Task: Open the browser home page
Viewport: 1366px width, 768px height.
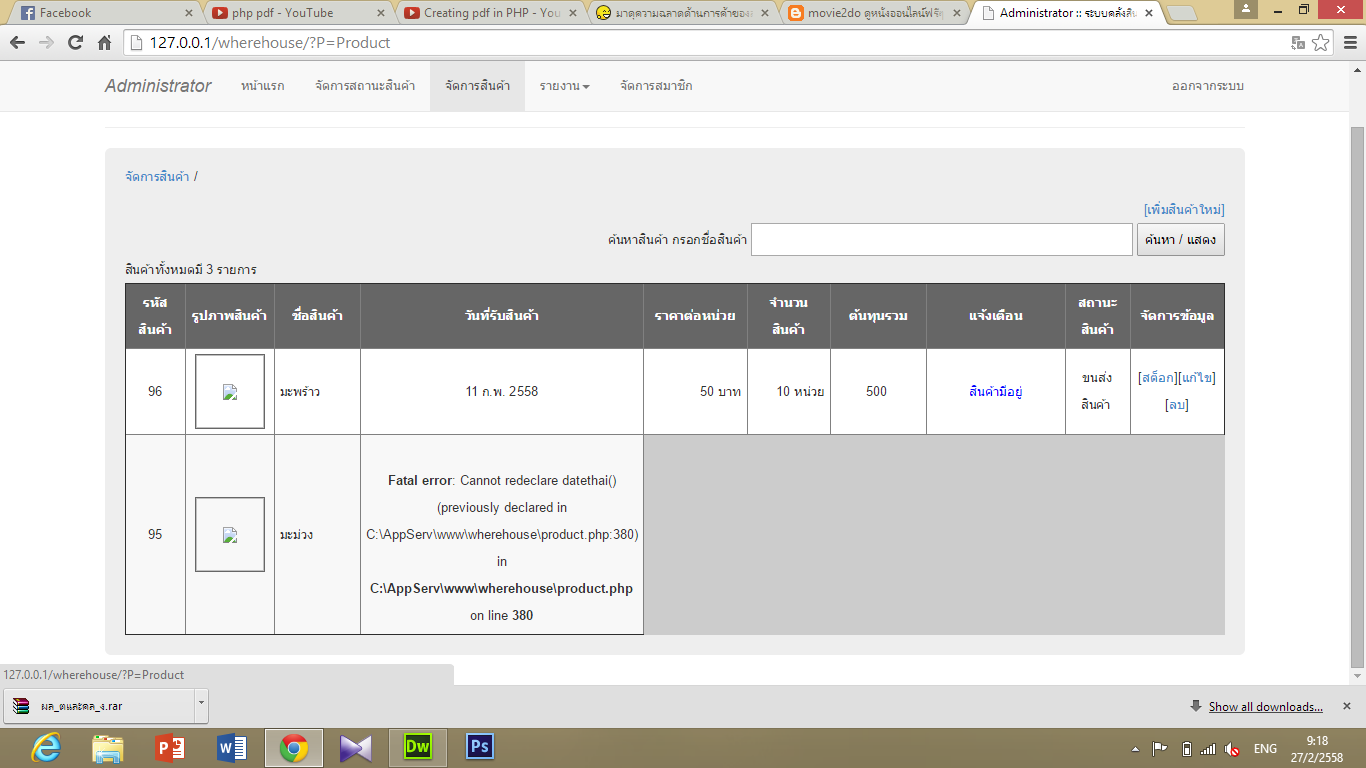Action: (x=104, y=43)
